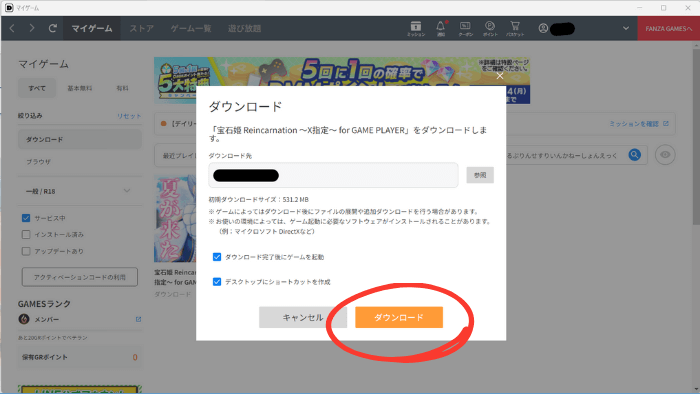700x394 pixels.
Task: Choose ダウンロード in sidebar filter
Action: click(80, 140)
